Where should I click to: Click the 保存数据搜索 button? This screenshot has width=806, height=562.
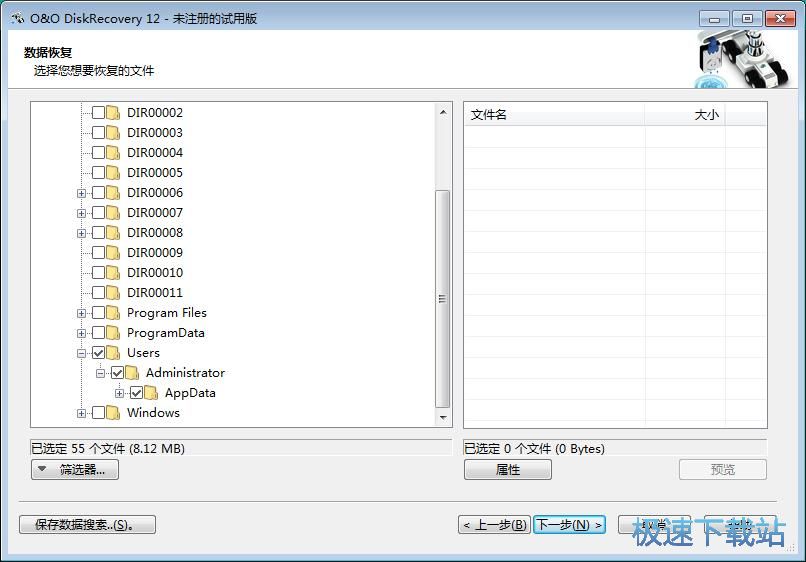(x=87, y=524)
